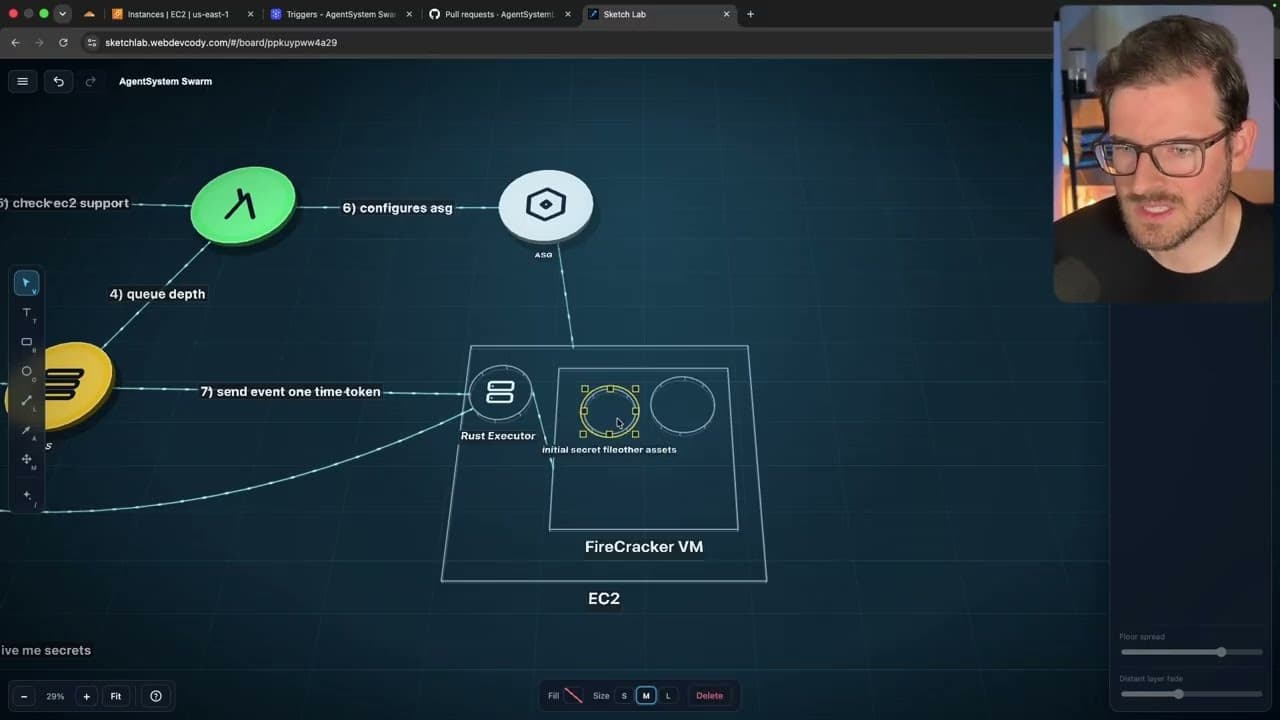Click the Rust Executor label
The height and width of the screenshot is (720, 1280).
(x=498, y=436)
